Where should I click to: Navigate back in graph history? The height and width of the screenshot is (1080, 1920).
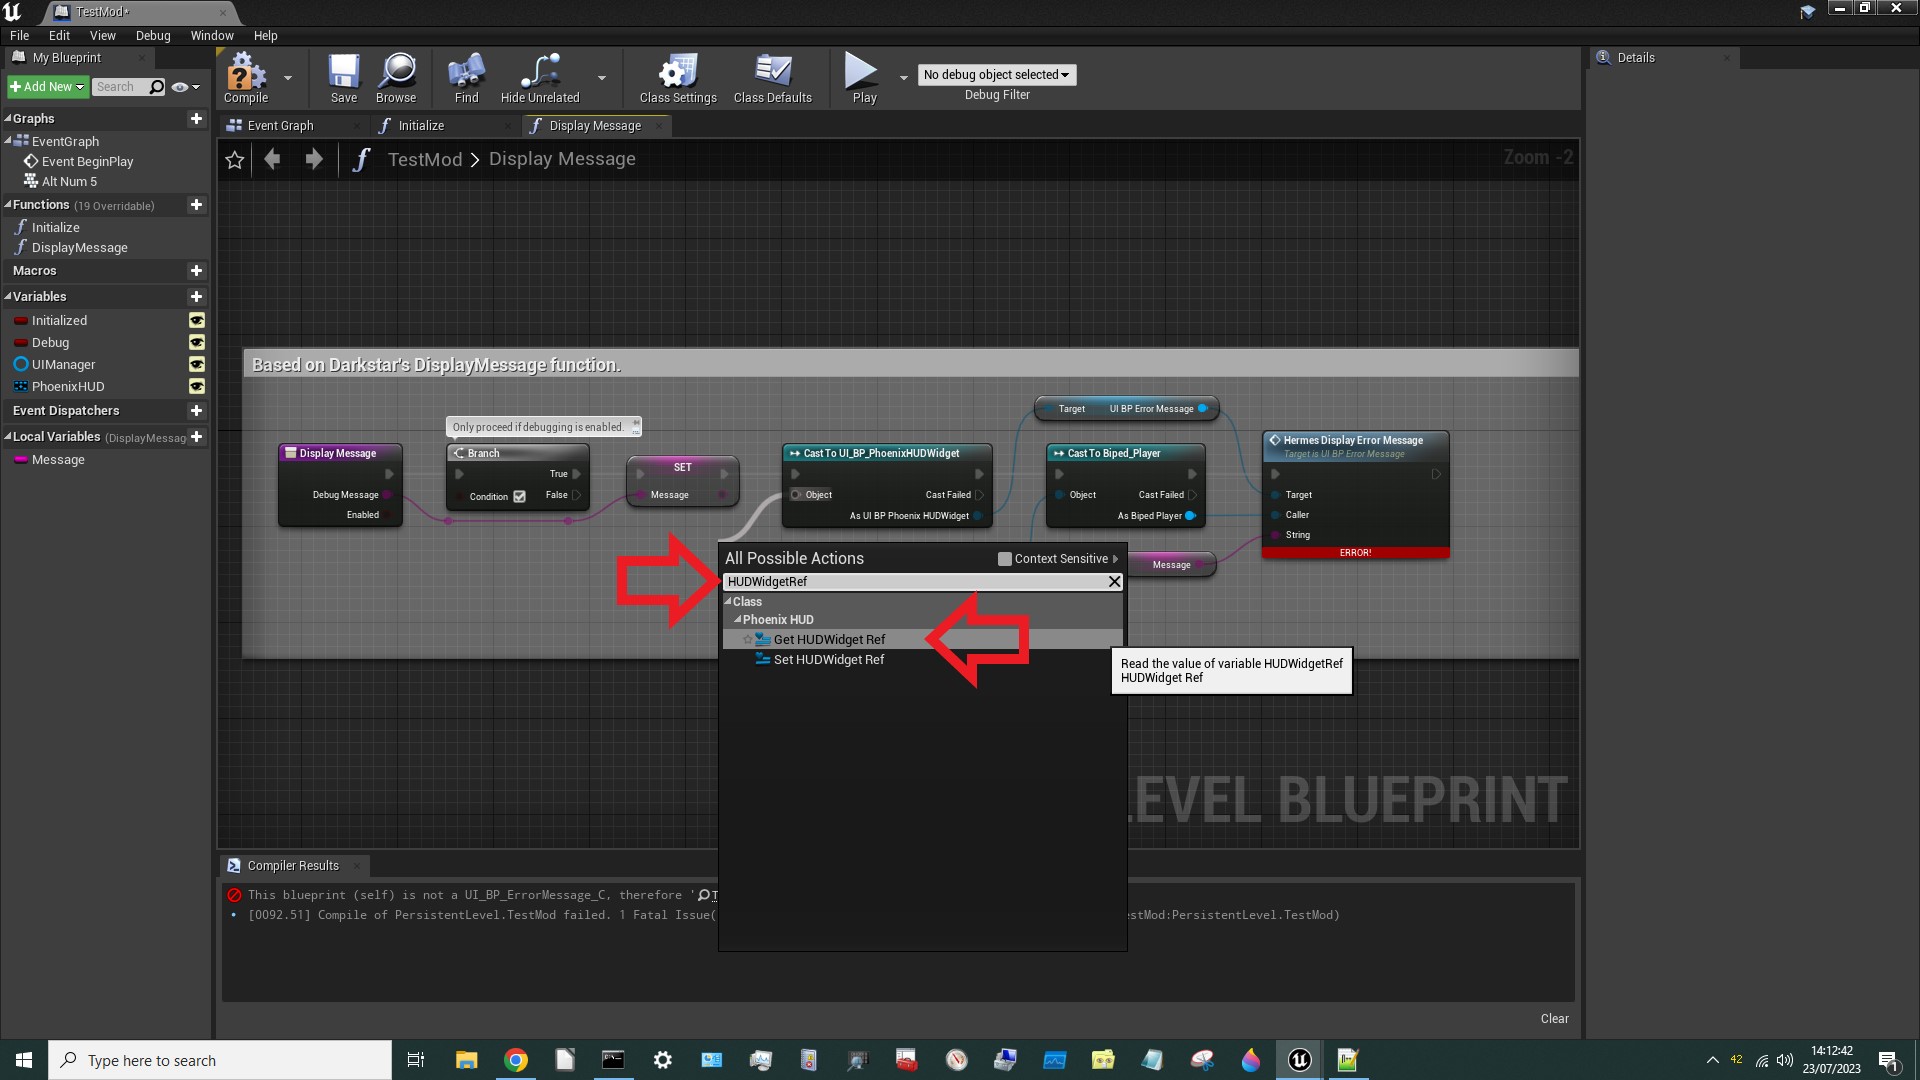click(x=272, y=159)
